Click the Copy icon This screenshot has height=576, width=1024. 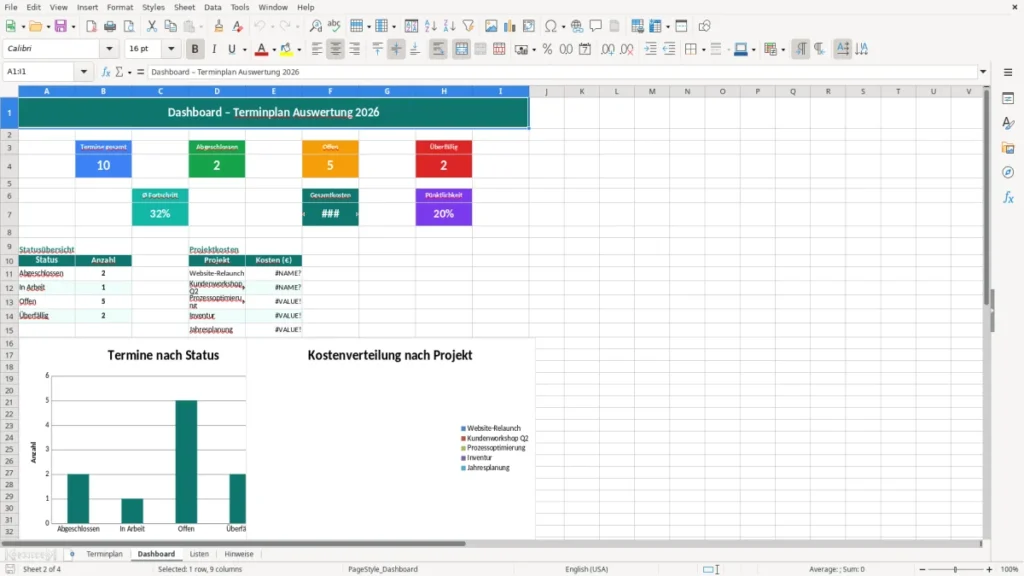point(170,26)
